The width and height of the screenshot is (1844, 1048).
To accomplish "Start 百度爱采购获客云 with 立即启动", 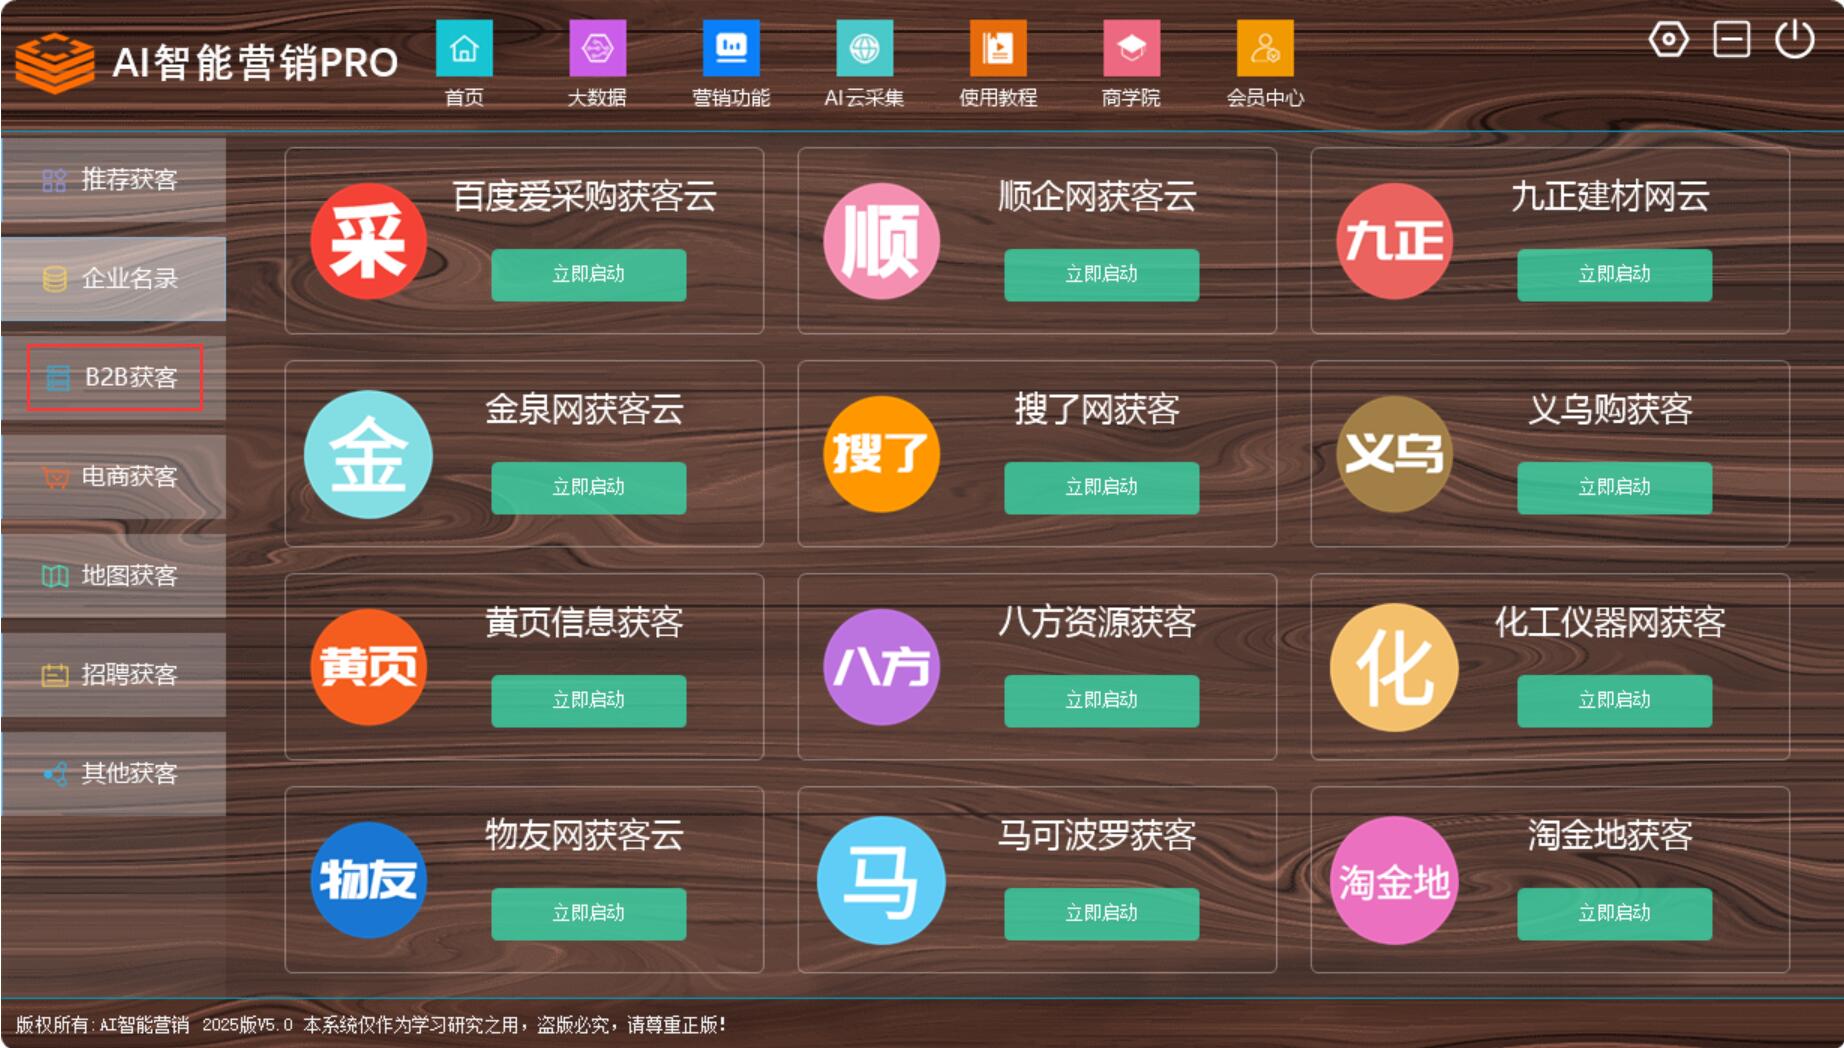I will coord(588,275).
